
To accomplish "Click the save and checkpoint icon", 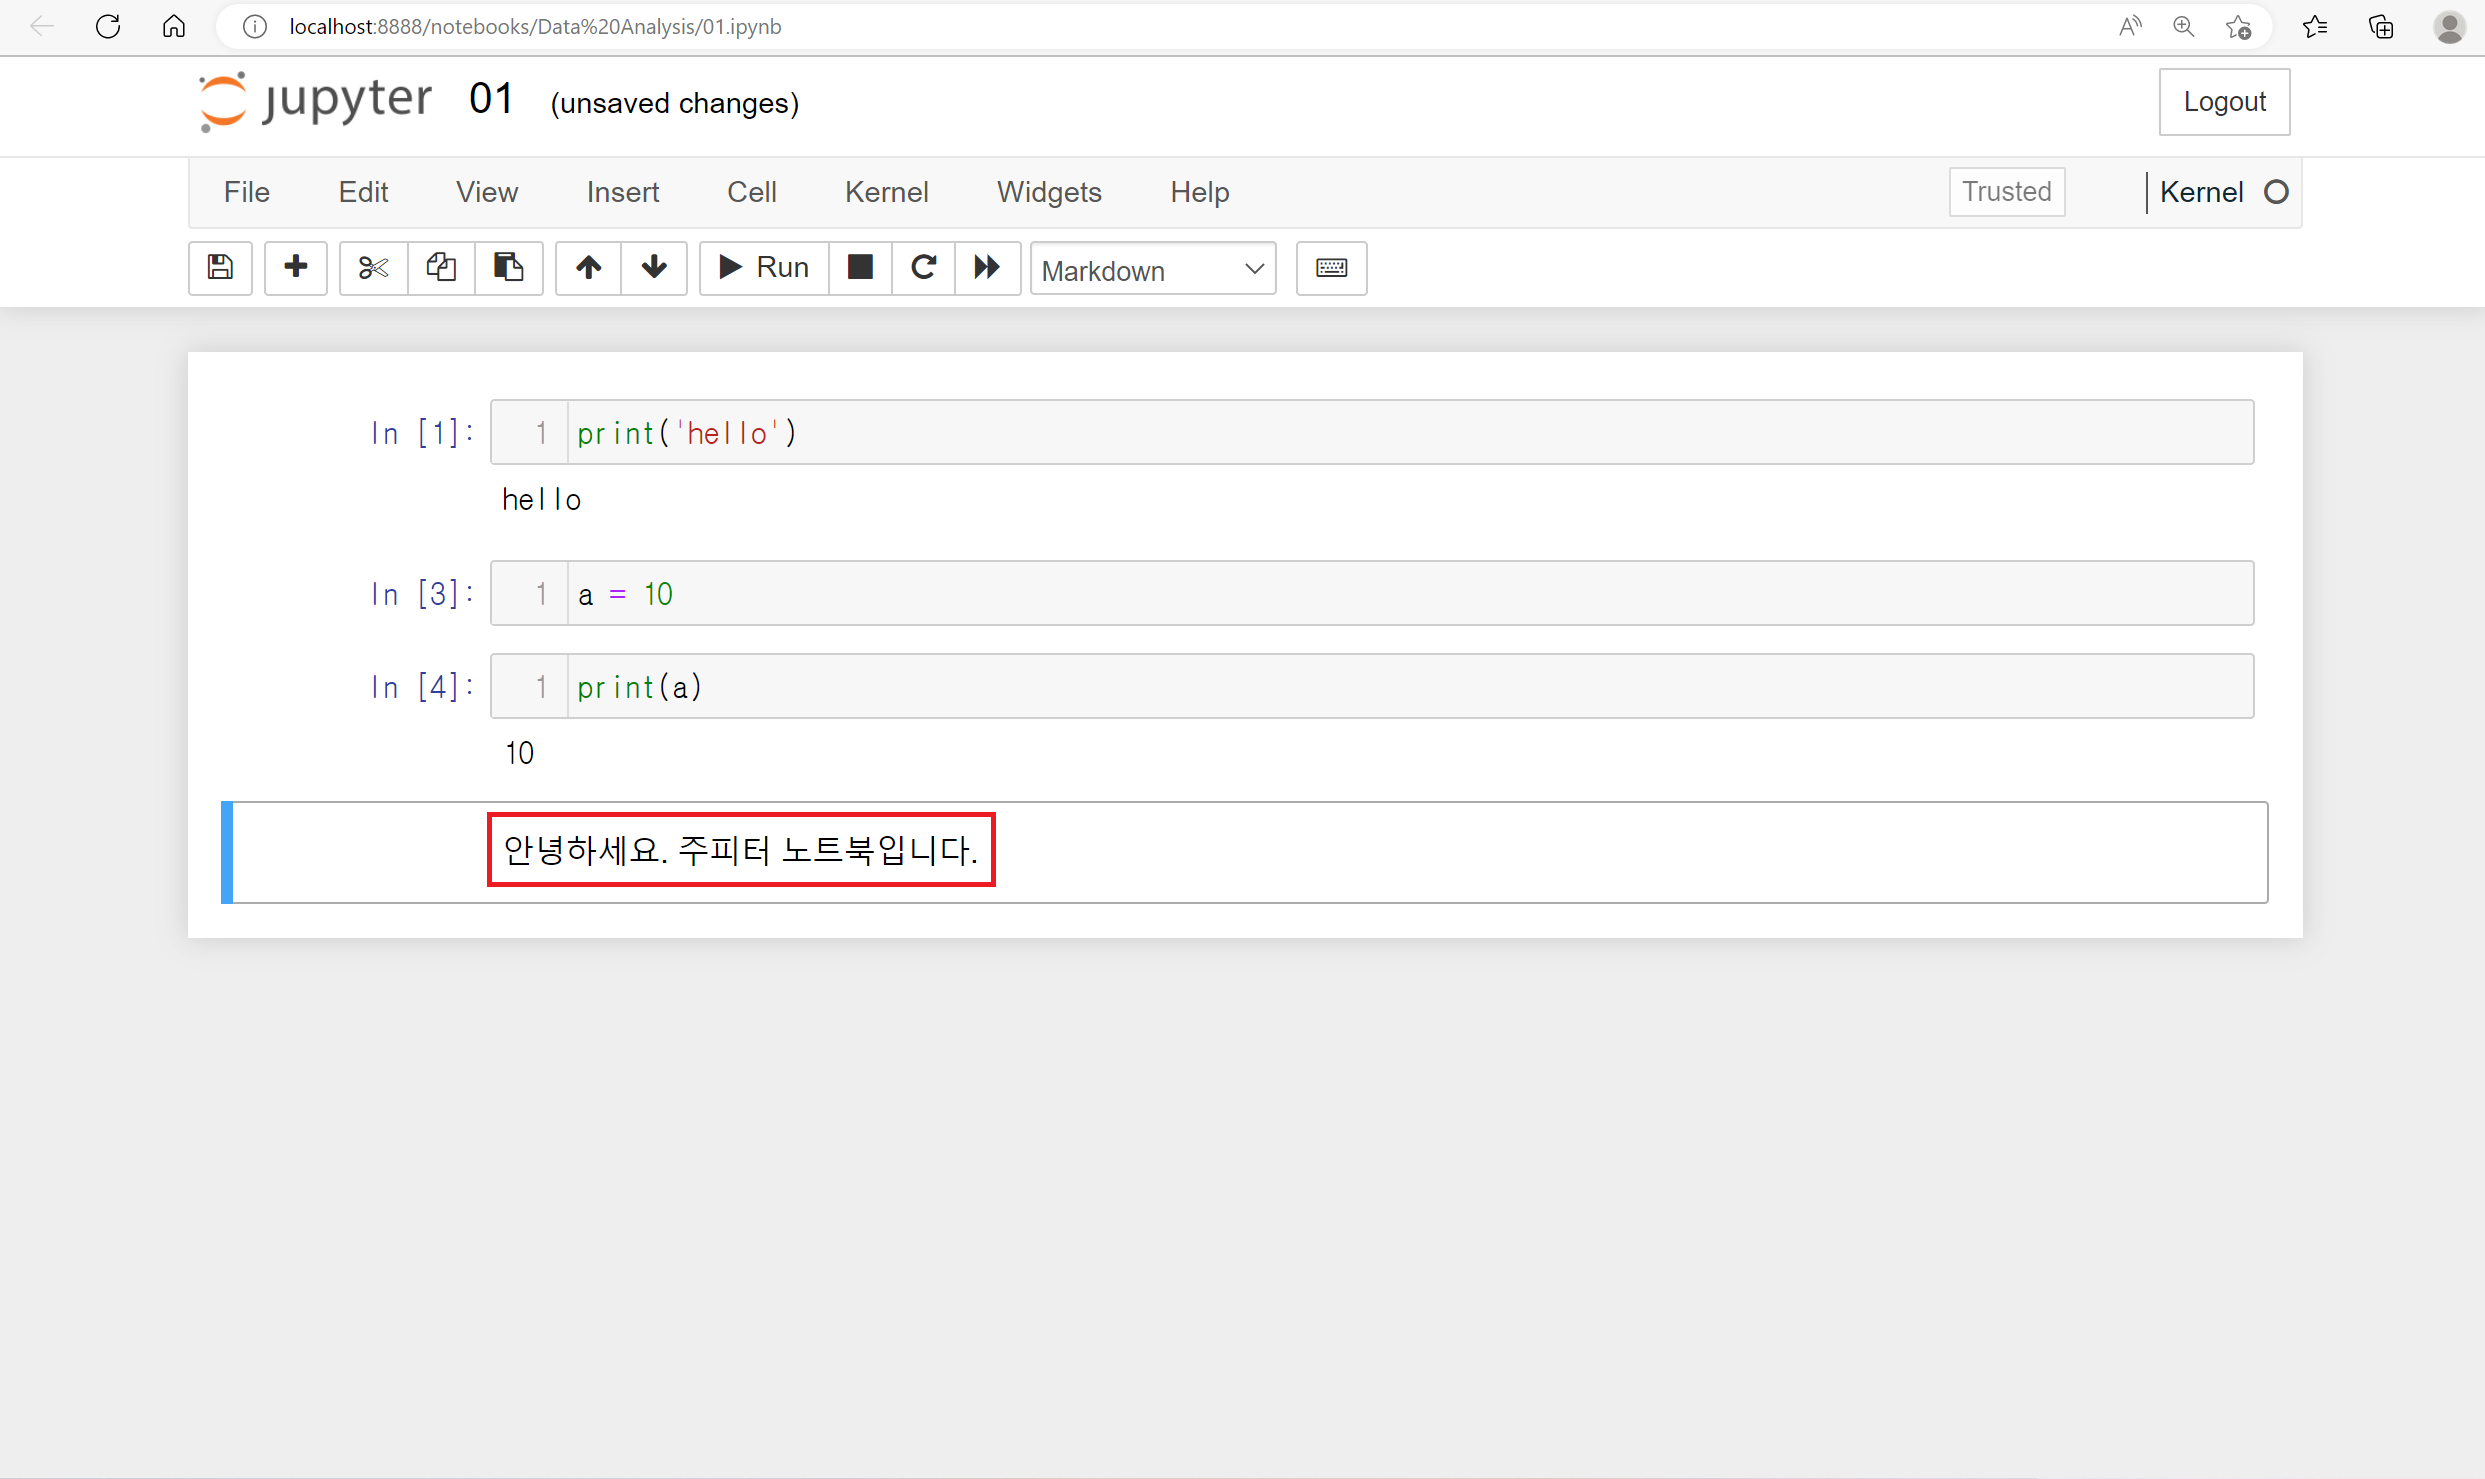I will click(x=220, y=267).
